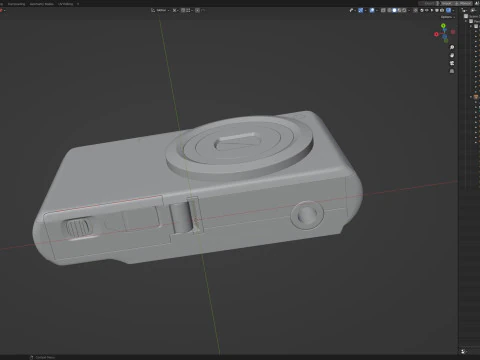Click the pan view hand icon

(x=452, y=55)
